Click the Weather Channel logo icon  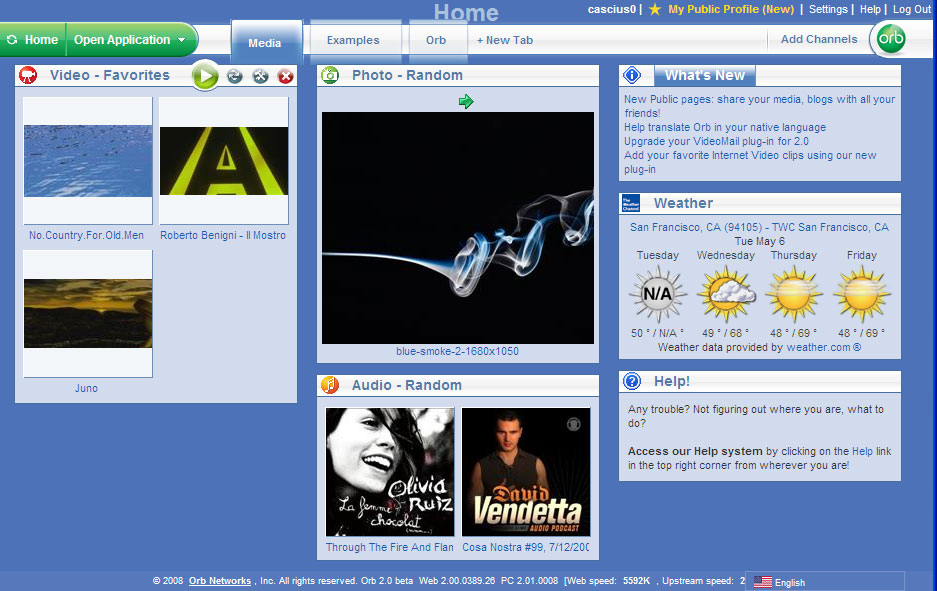(x=631, y=203)
